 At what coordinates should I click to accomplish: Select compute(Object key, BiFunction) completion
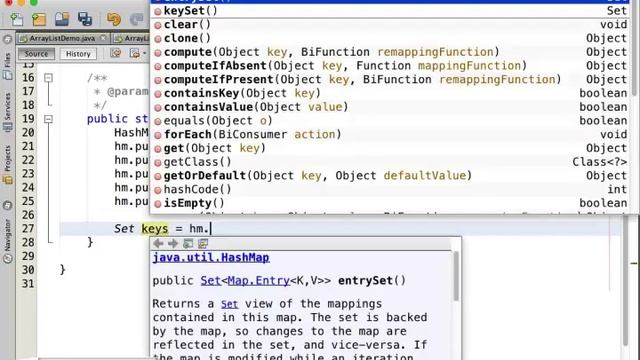[x=391, y=52]
